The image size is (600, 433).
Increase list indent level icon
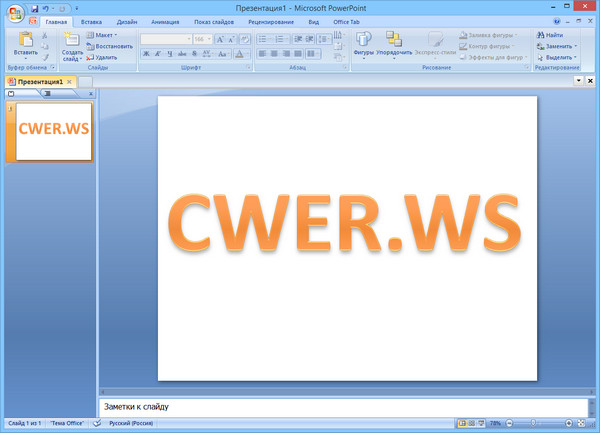pyautogui.click(x=309, y=39)
